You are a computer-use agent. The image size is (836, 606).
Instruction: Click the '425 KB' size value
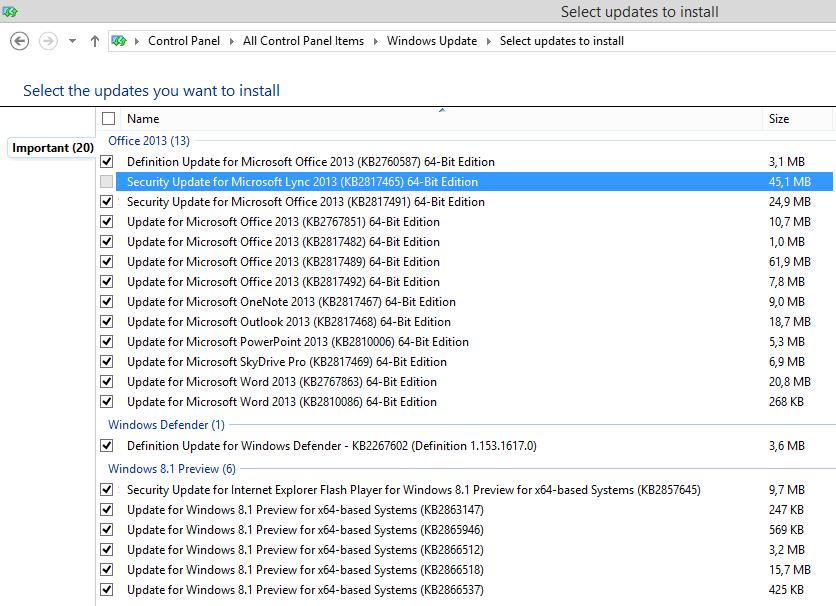click(x=786, y=590)
